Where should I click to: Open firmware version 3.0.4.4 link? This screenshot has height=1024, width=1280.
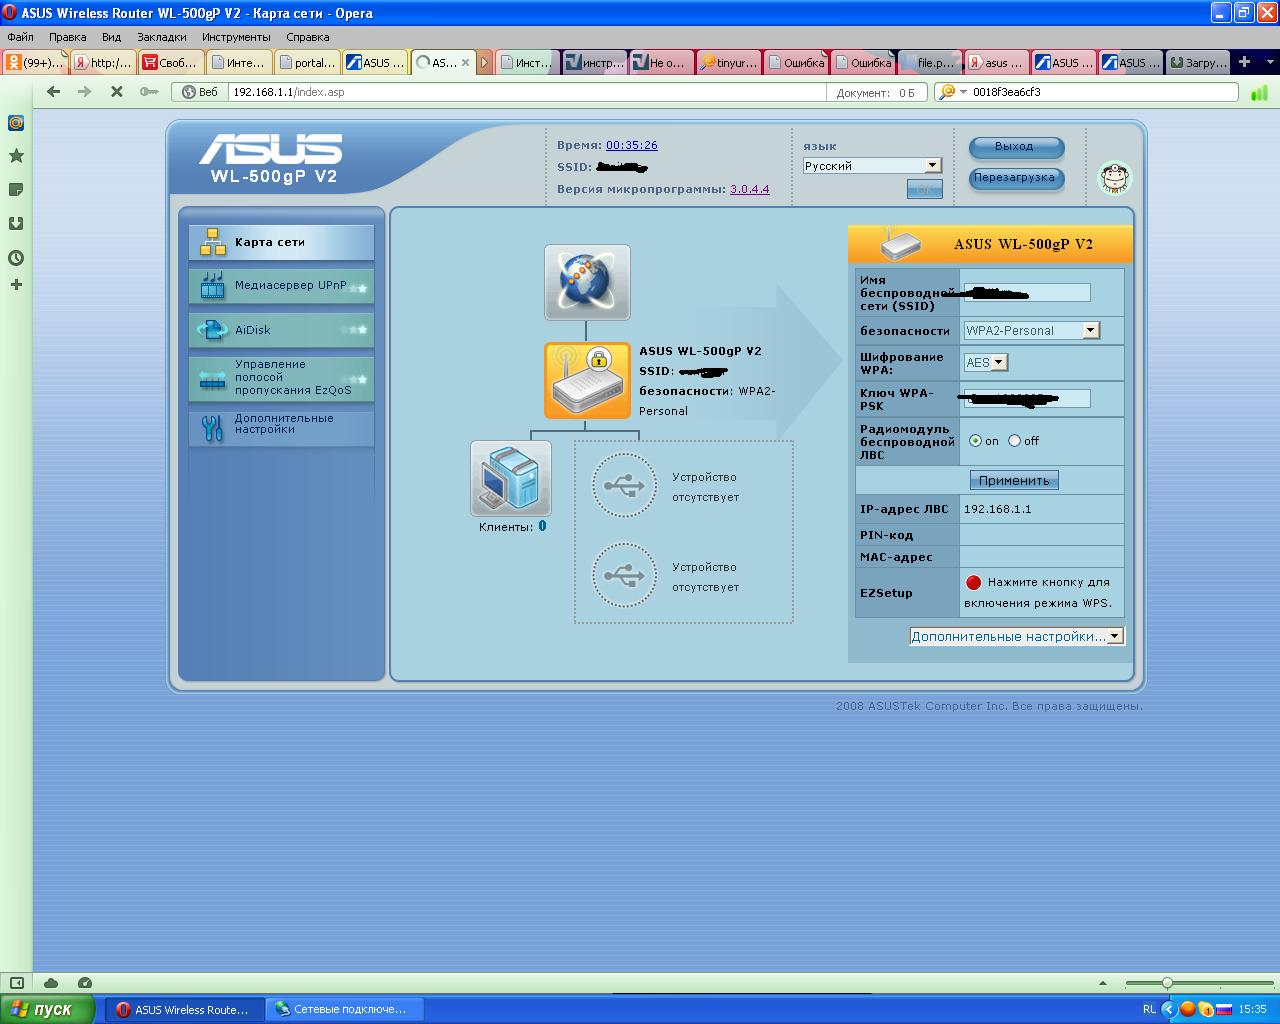coord(749,189)
